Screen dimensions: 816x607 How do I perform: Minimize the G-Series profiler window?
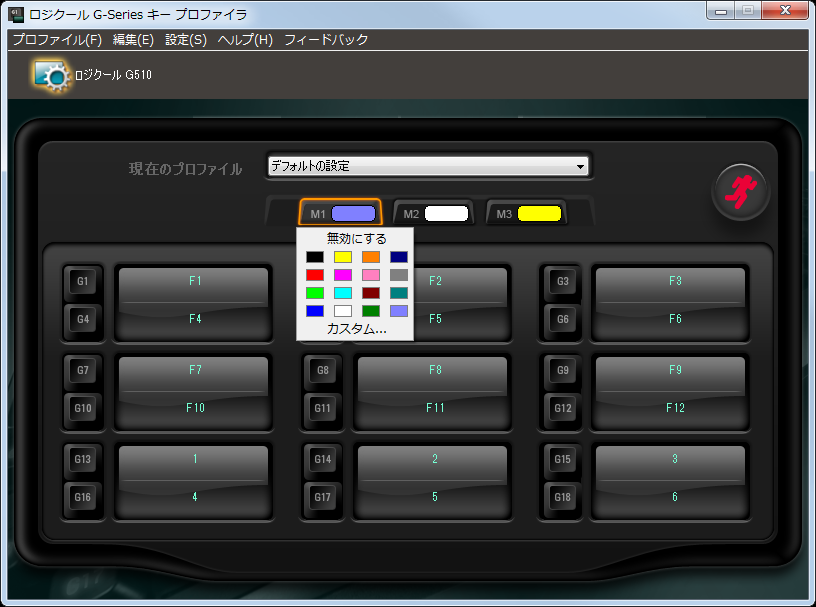pos(721,10)
